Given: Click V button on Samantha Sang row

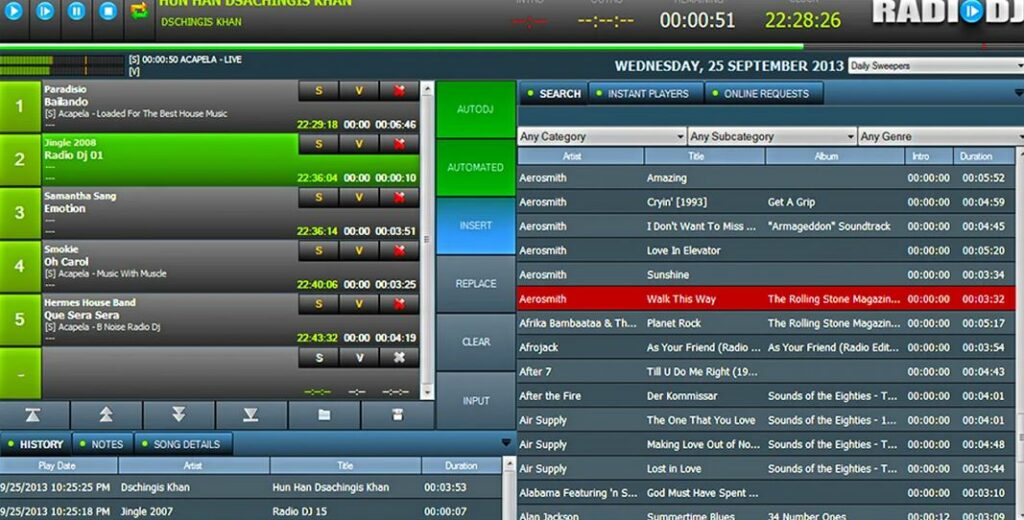Looking at the screenshot, I should click(x=359, y=197).
